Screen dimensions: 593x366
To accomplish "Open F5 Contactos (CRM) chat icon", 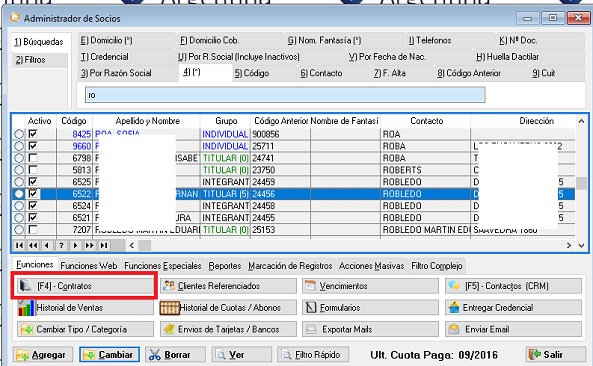I will tap(453, 286).
